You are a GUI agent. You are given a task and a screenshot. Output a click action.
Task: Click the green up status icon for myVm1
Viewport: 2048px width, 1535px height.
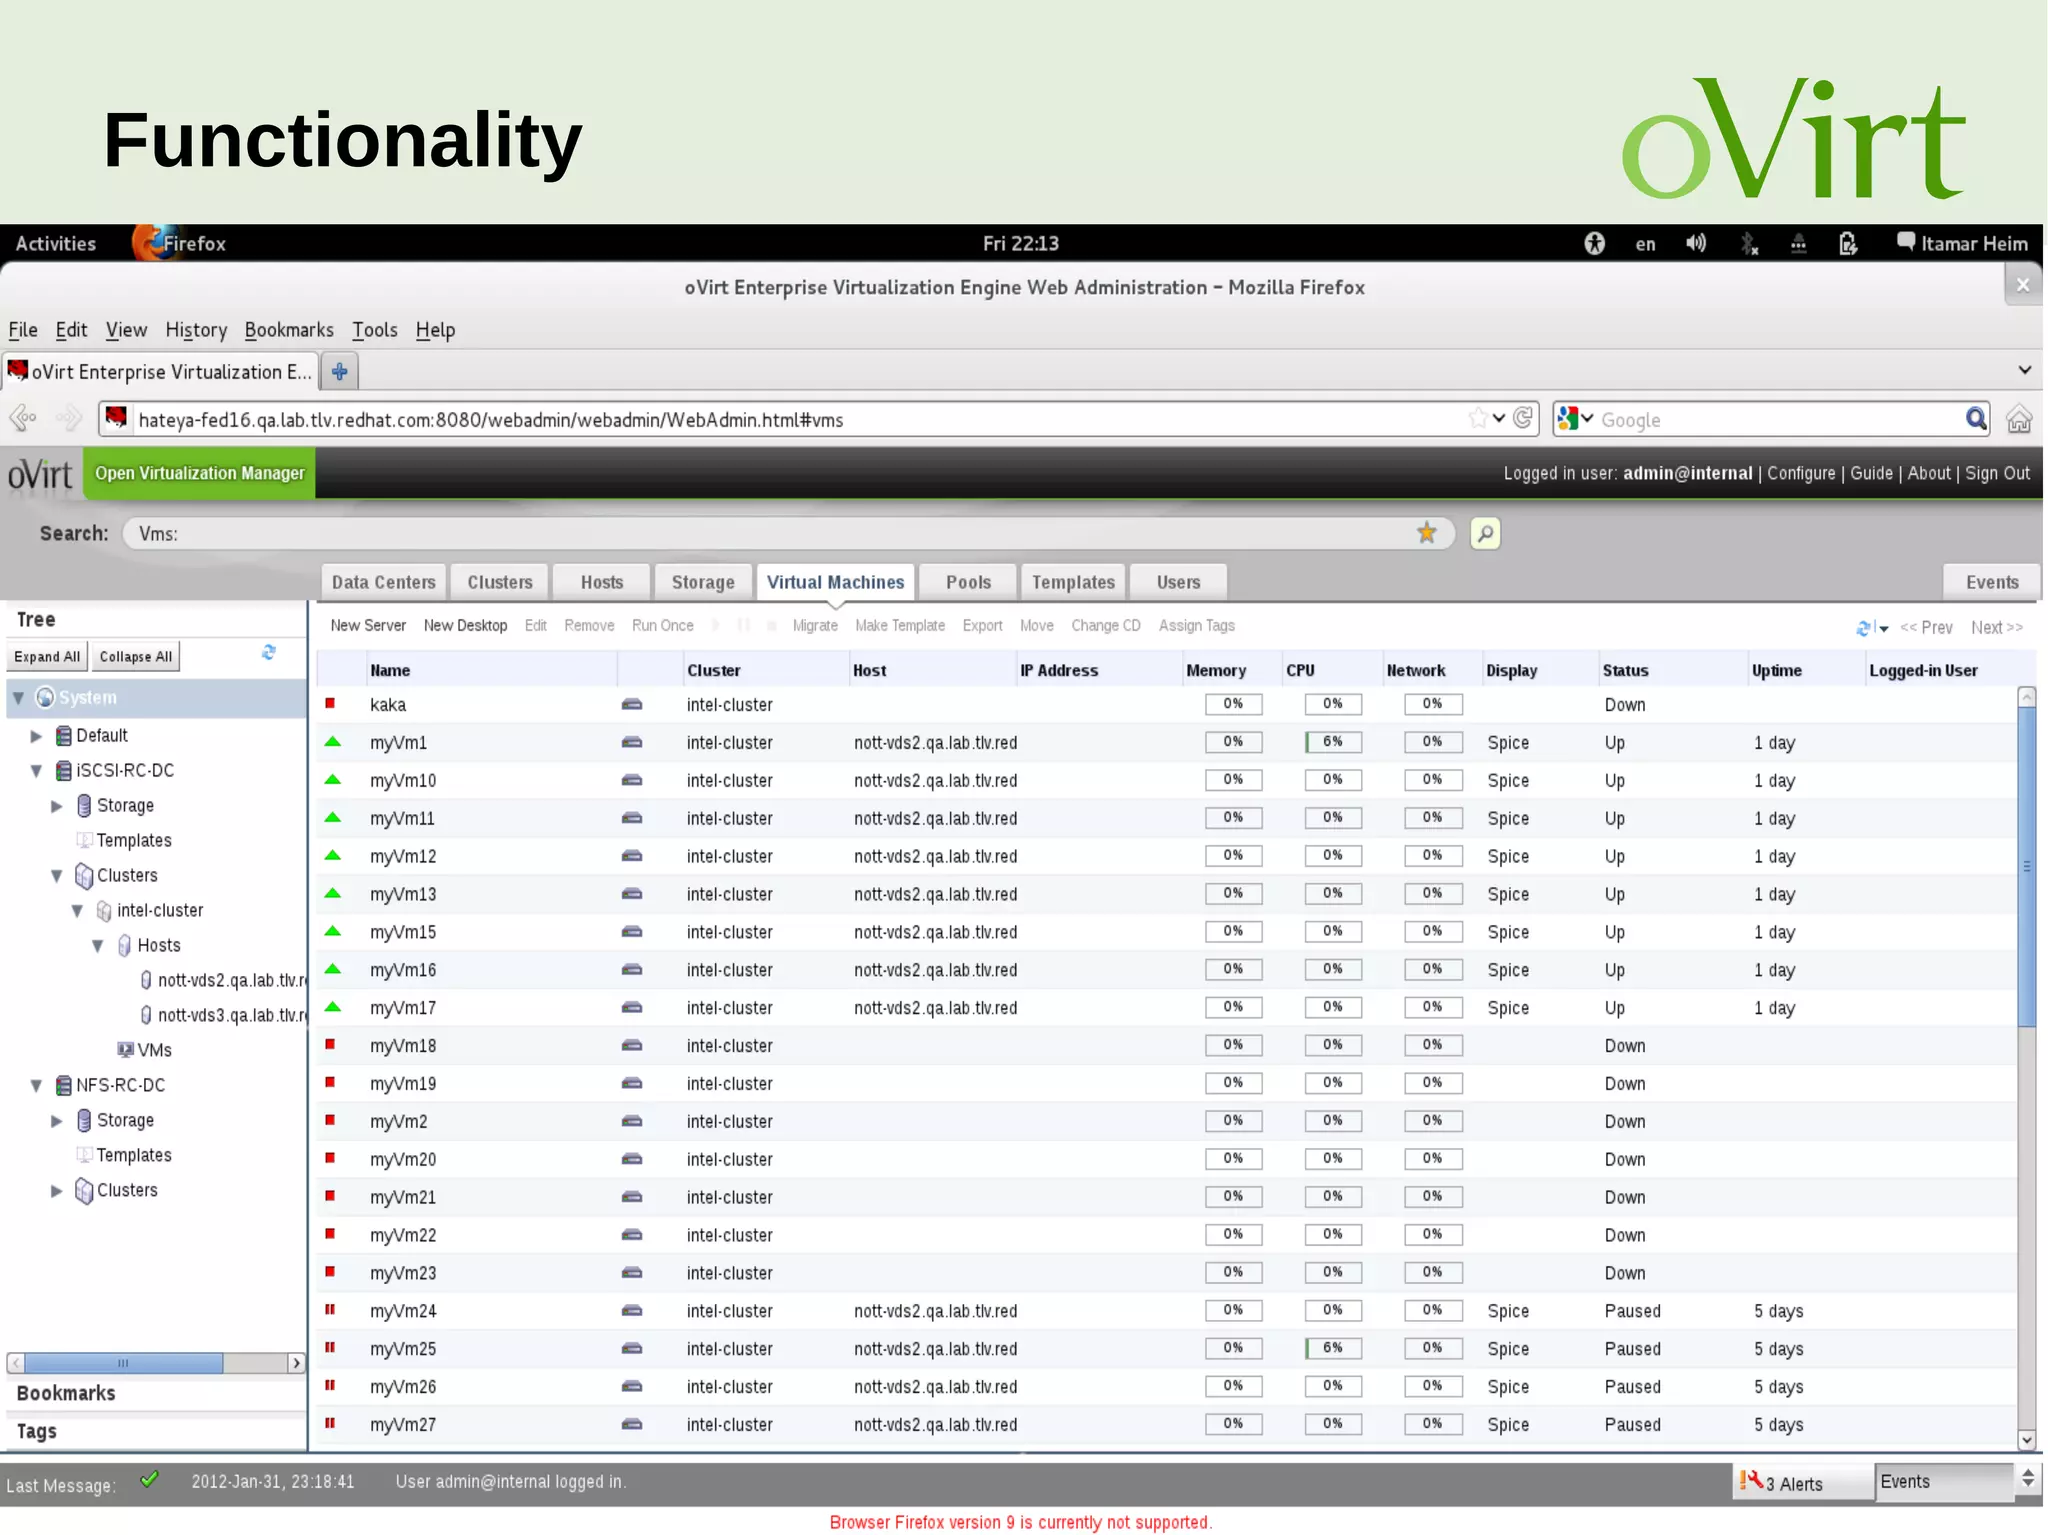click(333, 742)
